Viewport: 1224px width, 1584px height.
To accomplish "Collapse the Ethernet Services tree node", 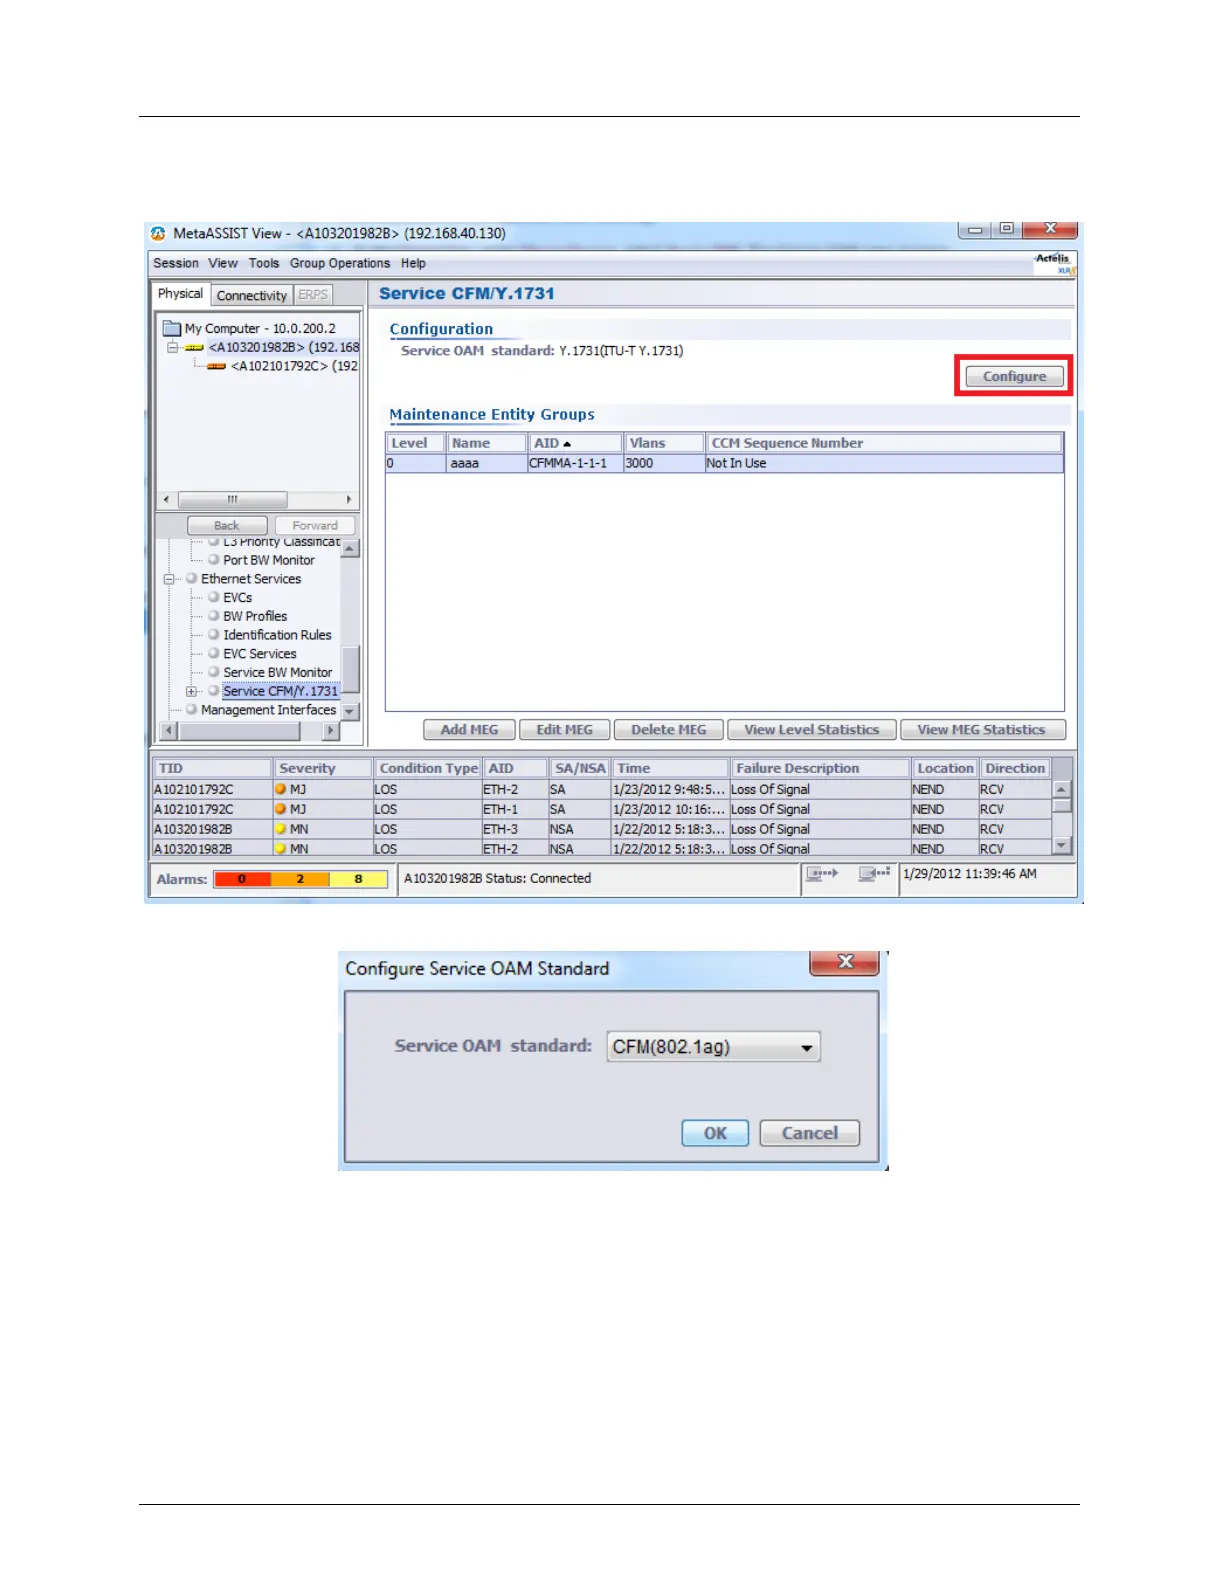I will [169, 579].
